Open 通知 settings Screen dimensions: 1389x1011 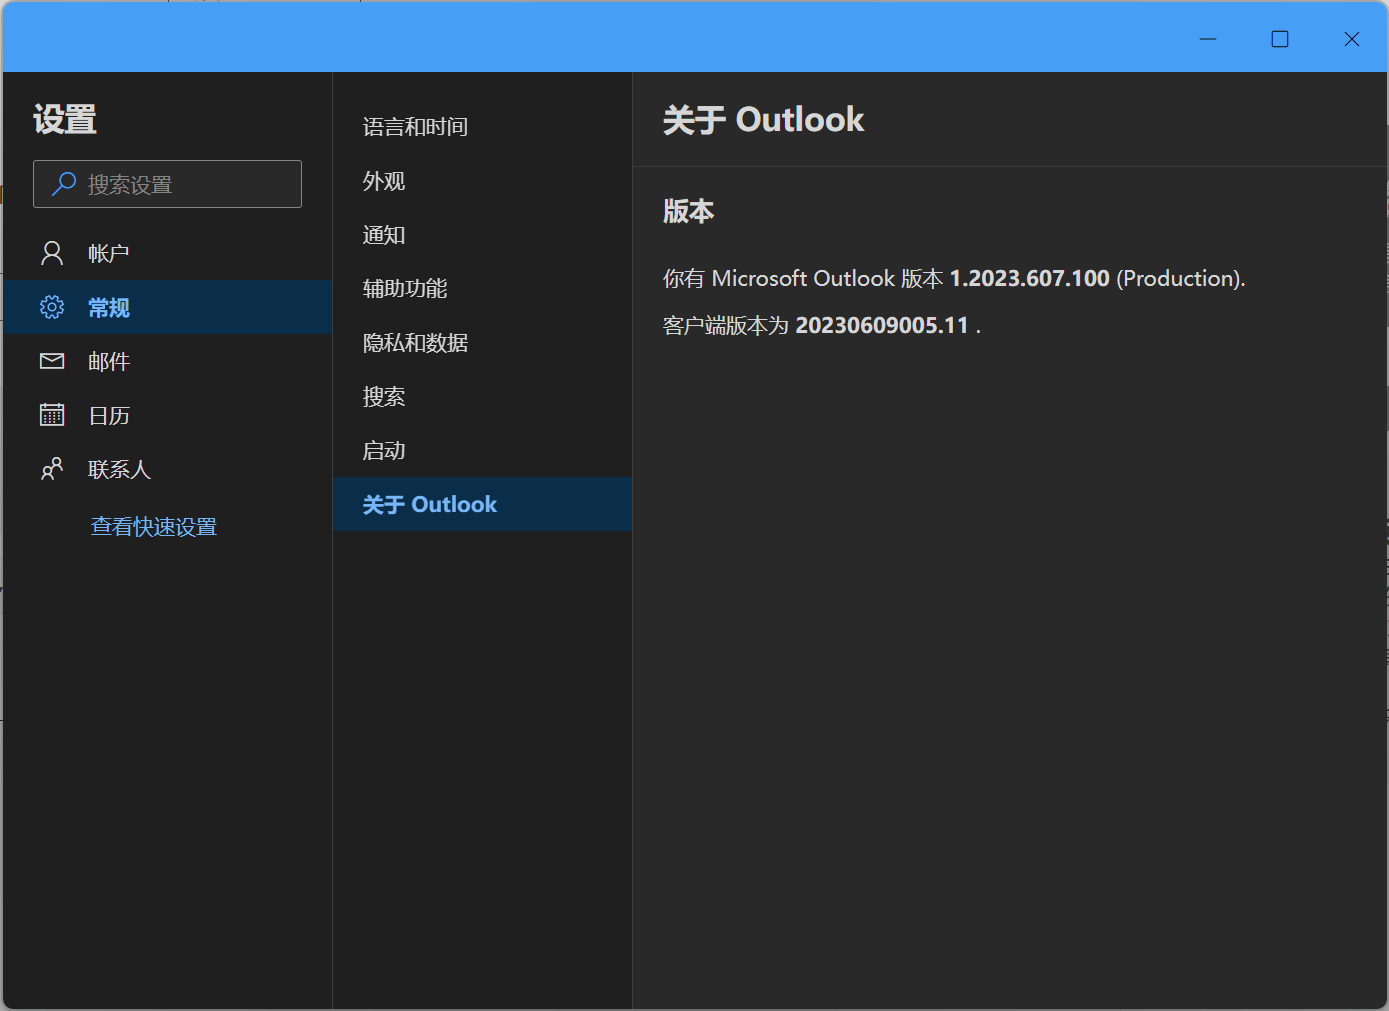482,235
